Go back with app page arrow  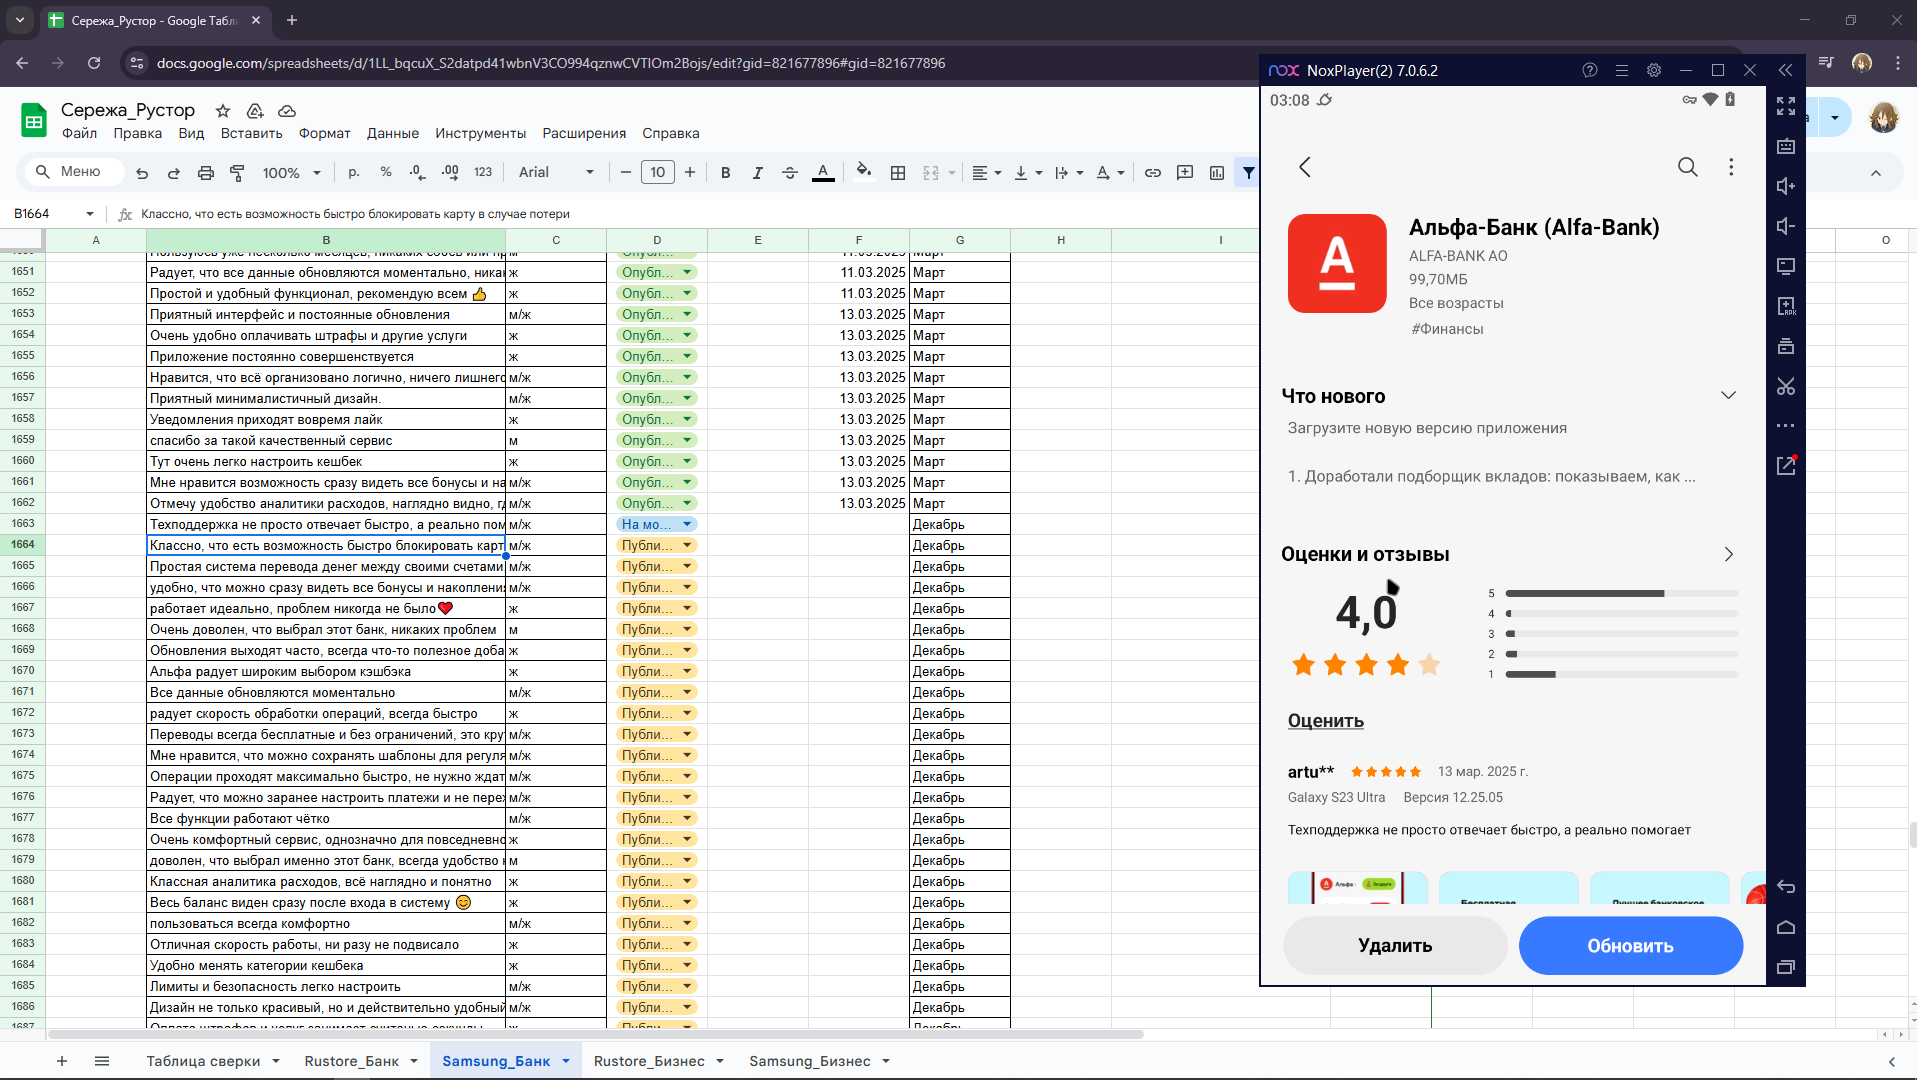coord(1305,167)
